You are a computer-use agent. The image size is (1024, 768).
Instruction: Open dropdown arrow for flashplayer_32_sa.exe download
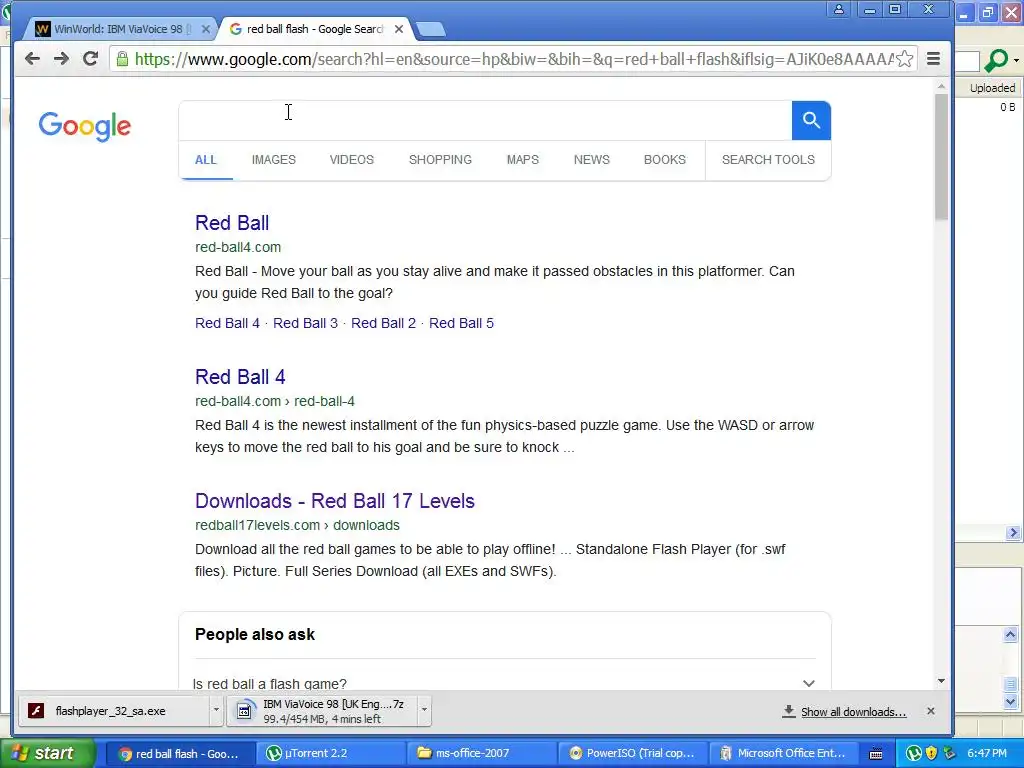tap(216, 711)
